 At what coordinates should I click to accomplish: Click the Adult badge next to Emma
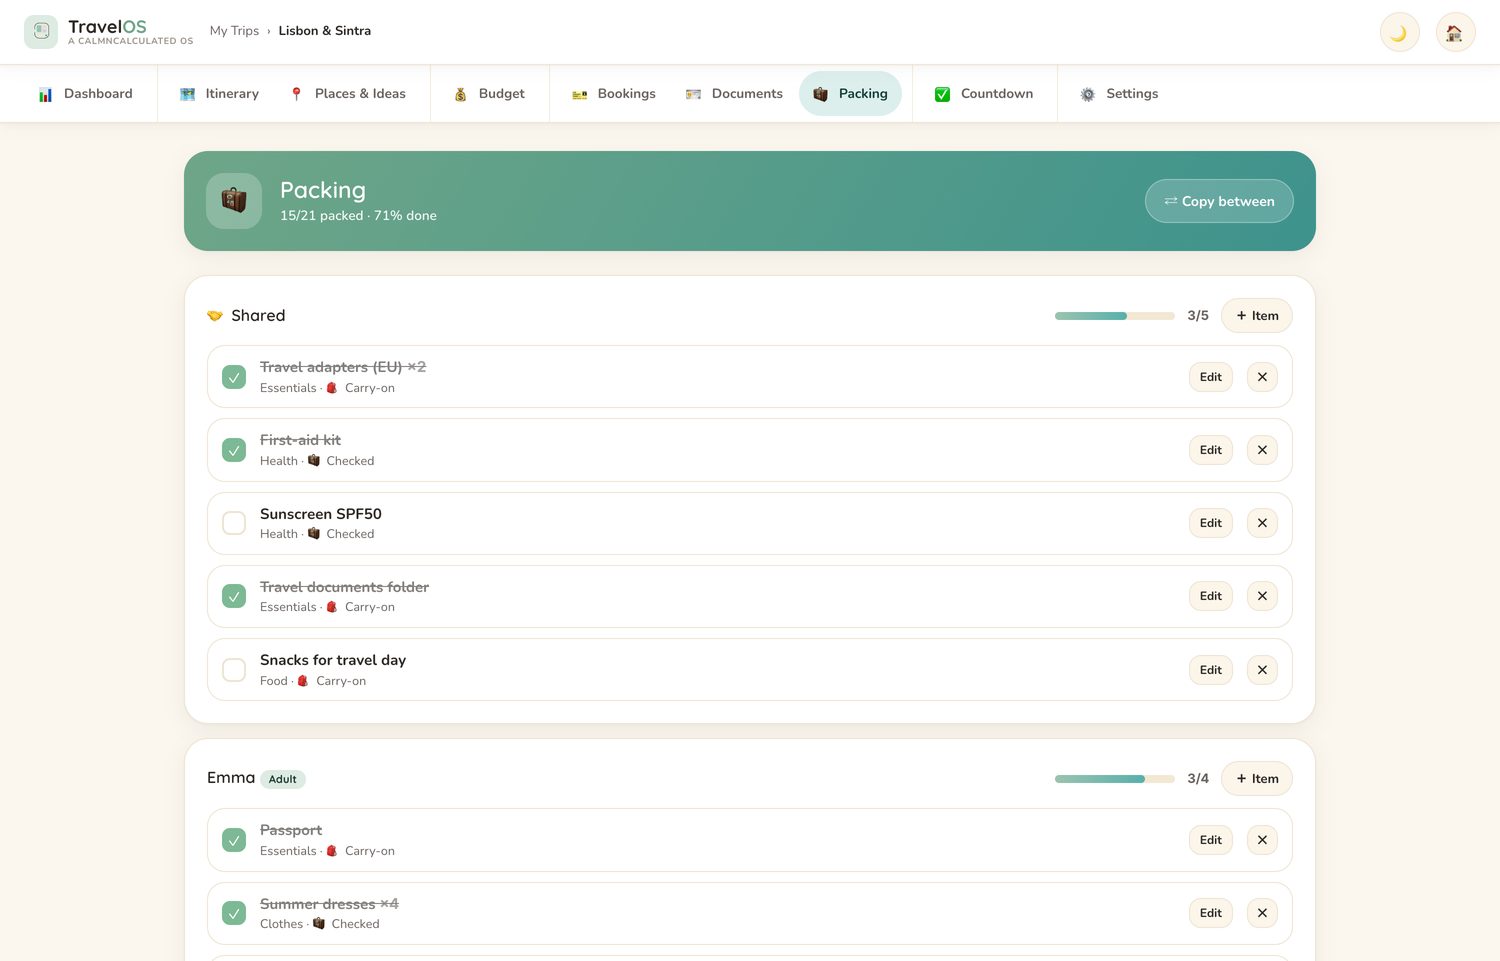click(283, 779)
